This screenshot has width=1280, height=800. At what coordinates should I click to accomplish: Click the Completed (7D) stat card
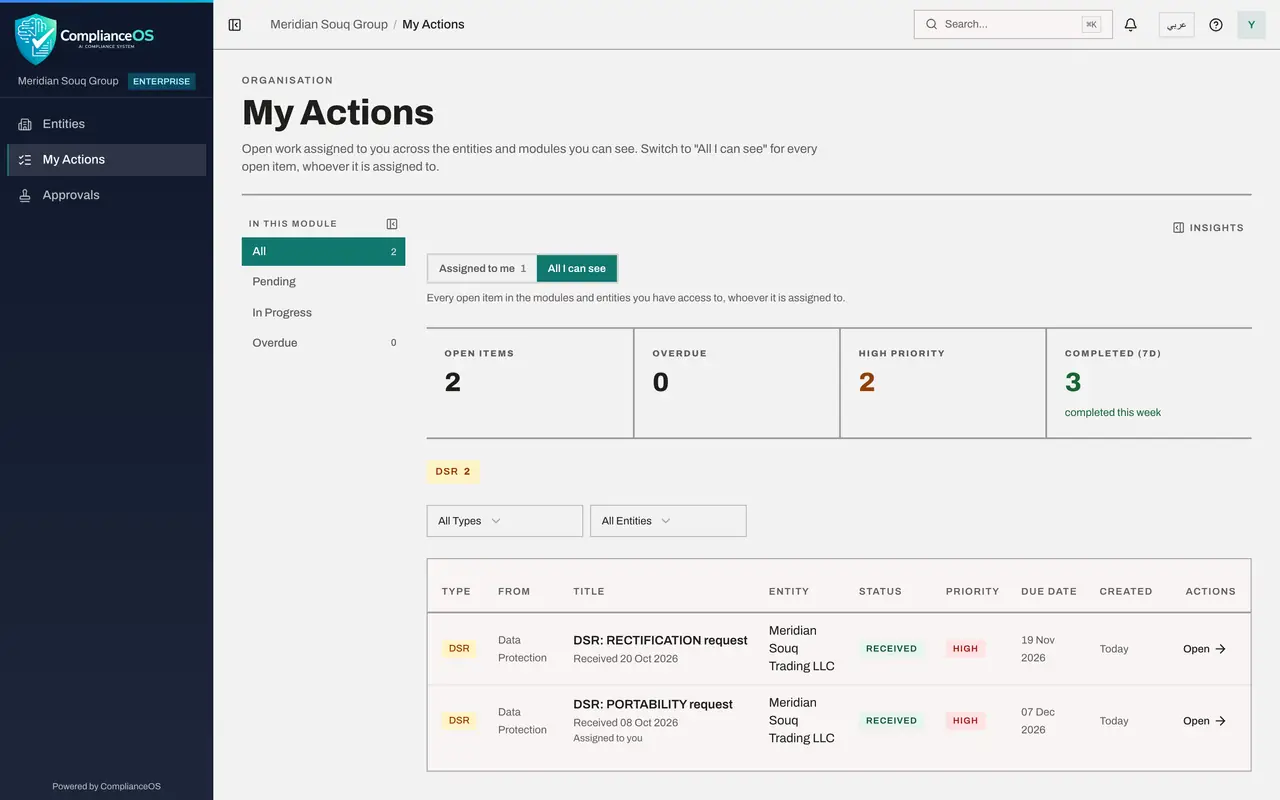pos(1149,383)
